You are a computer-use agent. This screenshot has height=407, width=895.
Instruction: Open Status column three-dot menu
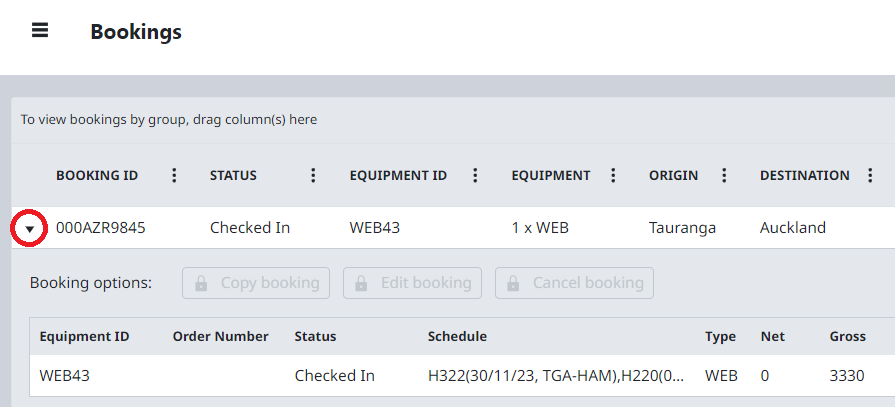click(x=313, y=176)
